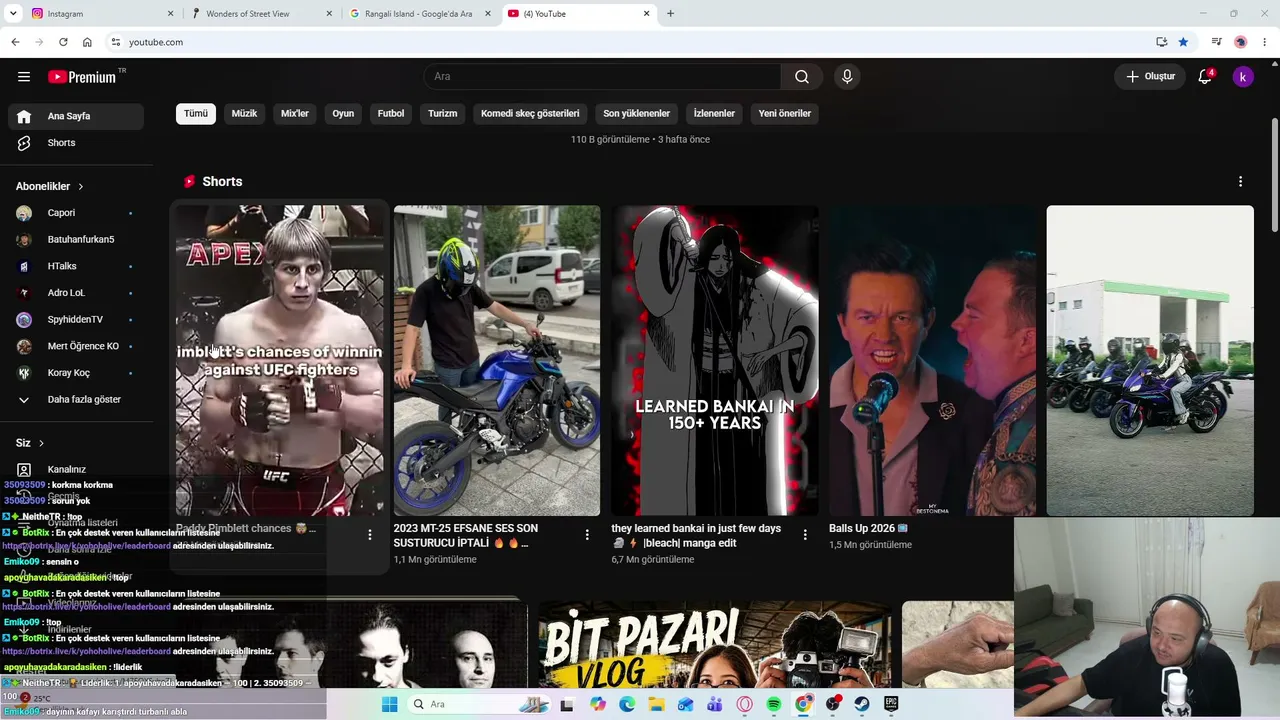This screenshot has width=1280, height=720.
Task: Open OBS Studio from the taskbar
Action: click(x=833, y=704)
